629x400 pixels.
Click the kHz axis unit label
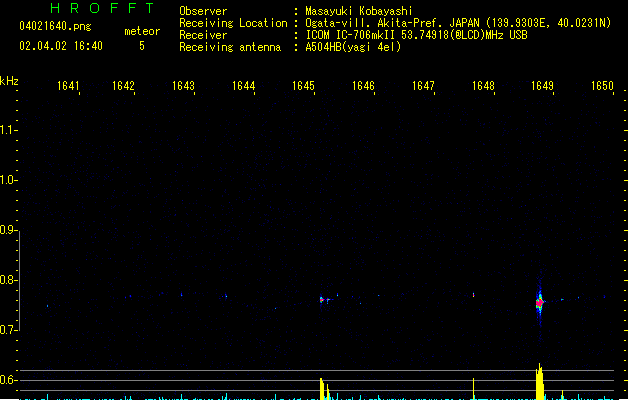coord(9,81)
